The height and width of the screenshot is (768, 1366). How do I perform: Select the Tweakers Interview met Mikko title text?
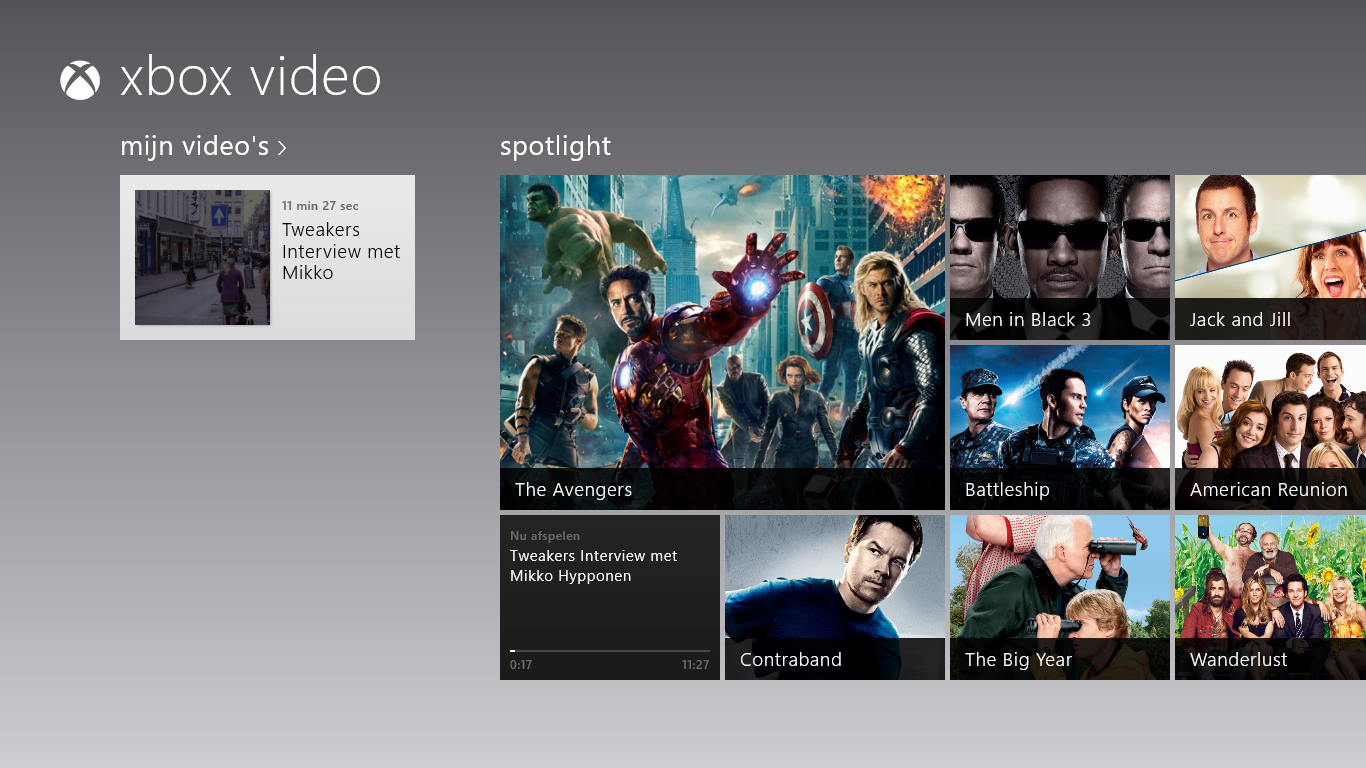341,251
